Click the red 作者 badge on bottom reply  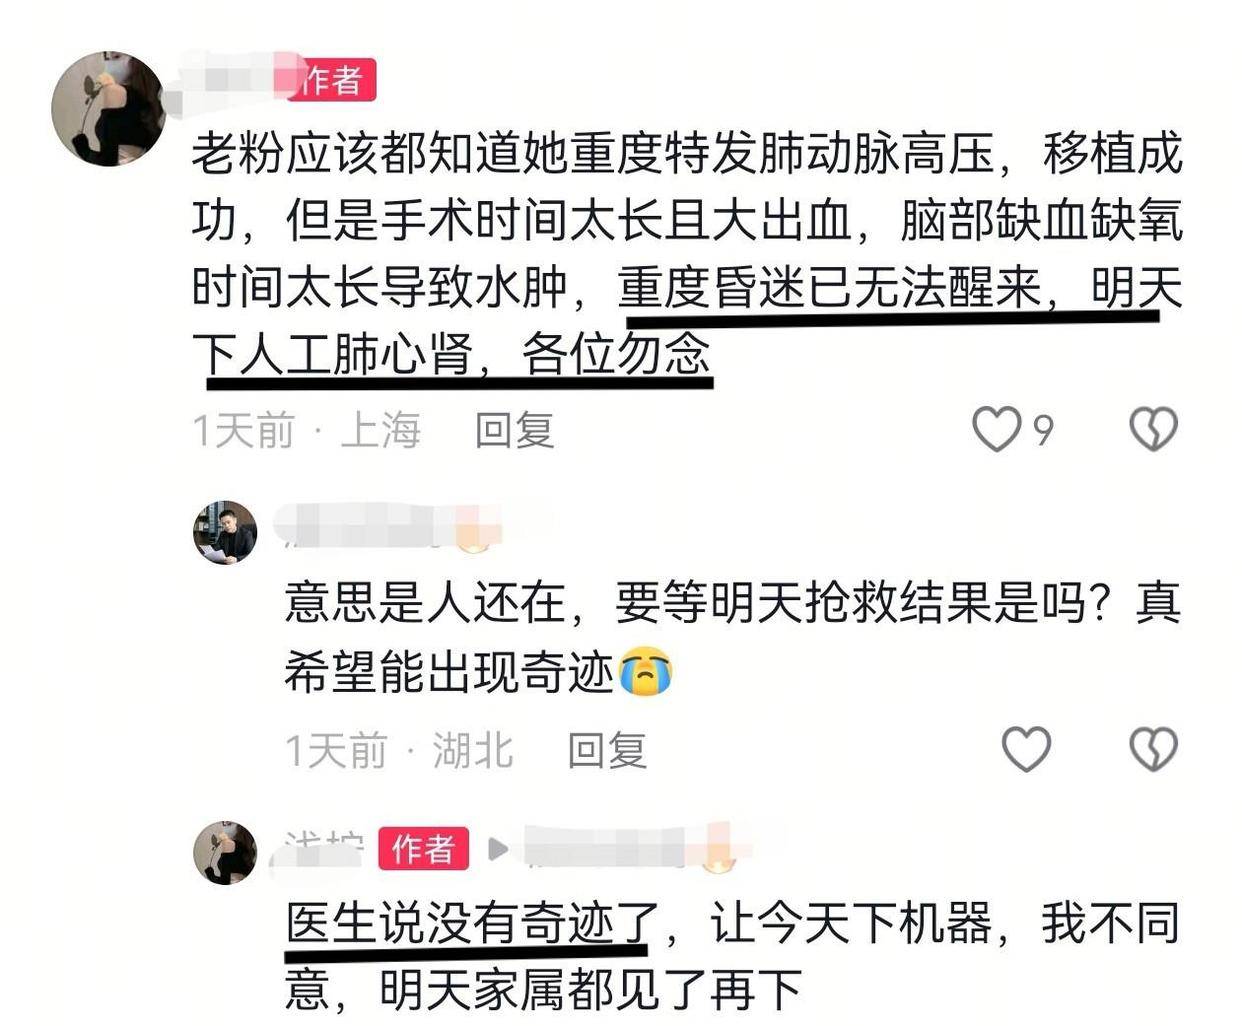(423, 849)
